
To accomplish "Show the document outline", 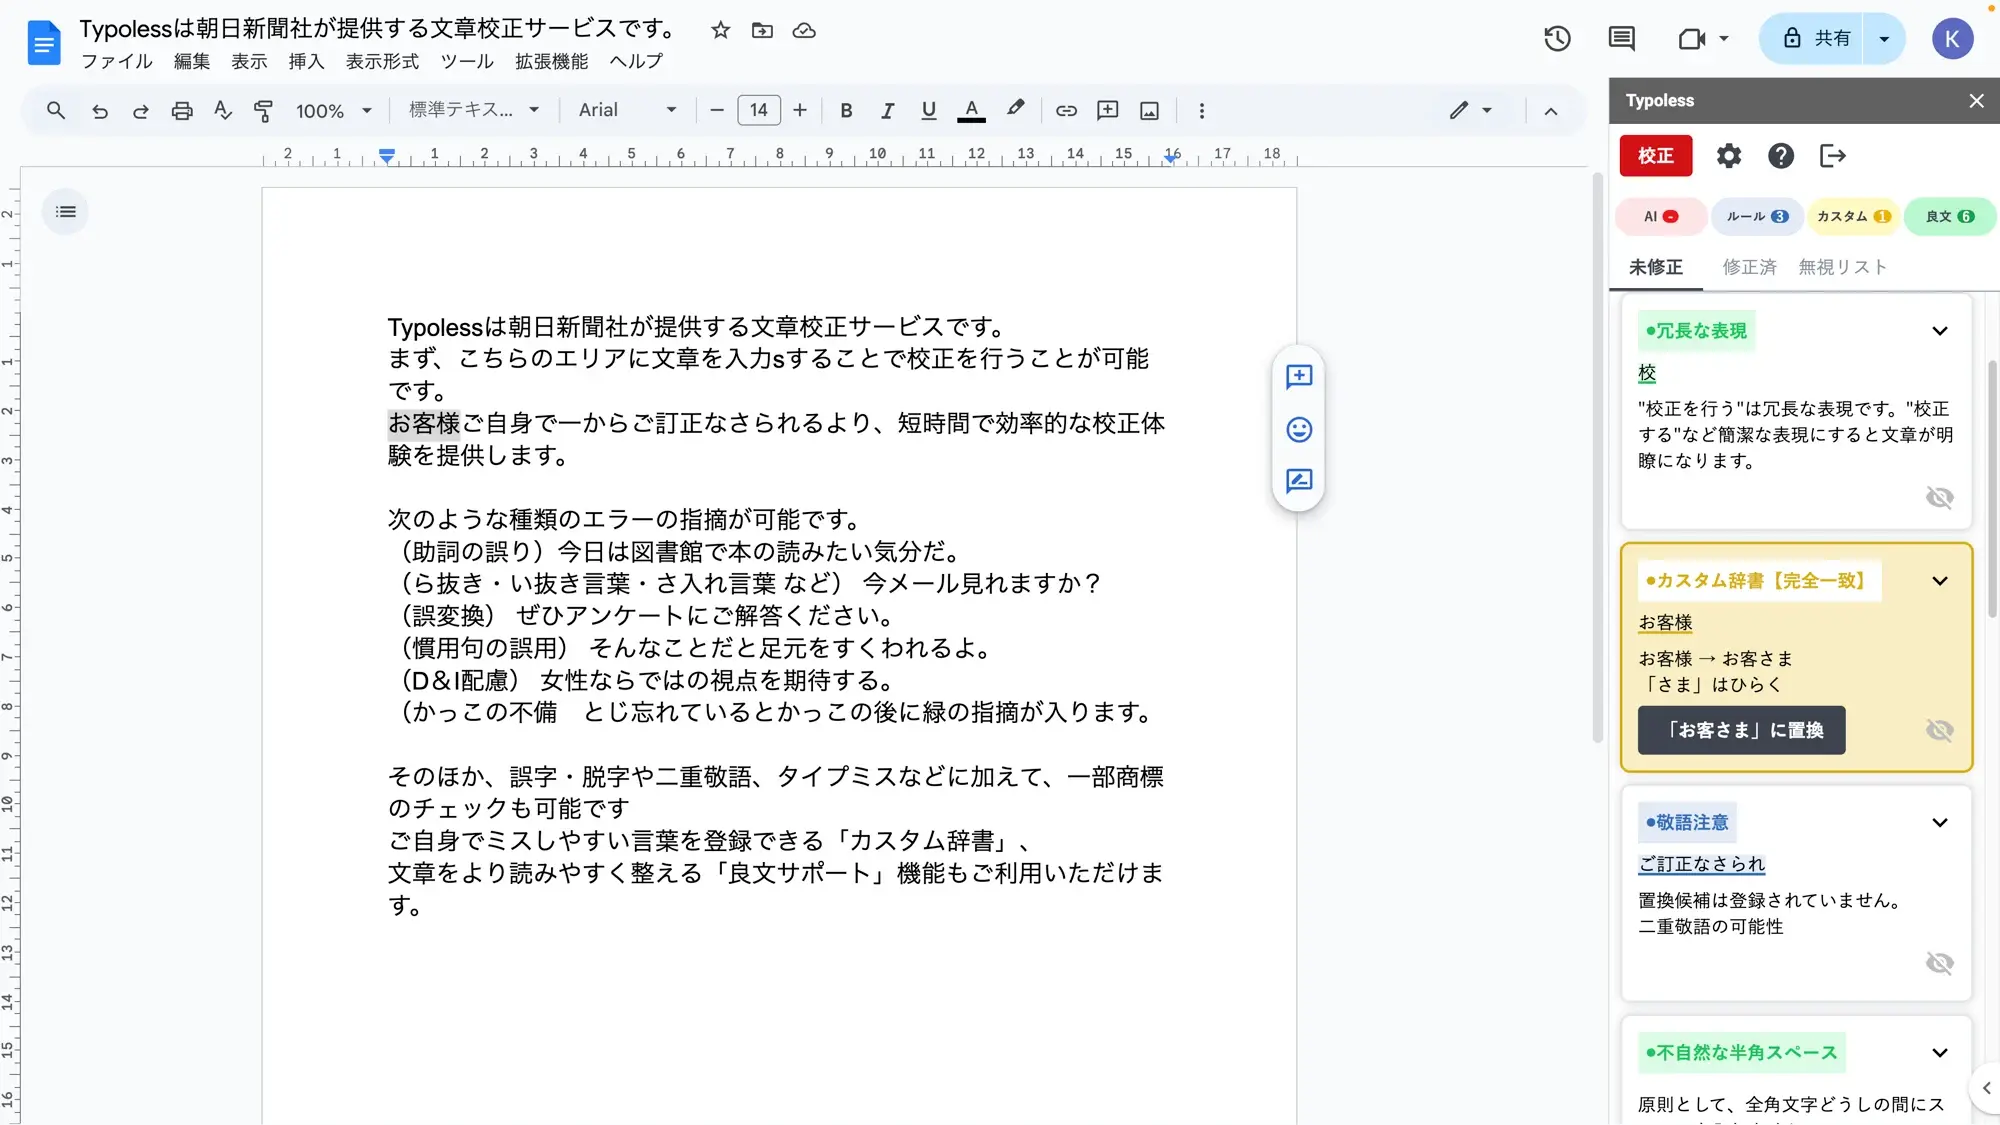I will [x=66, y=212].
